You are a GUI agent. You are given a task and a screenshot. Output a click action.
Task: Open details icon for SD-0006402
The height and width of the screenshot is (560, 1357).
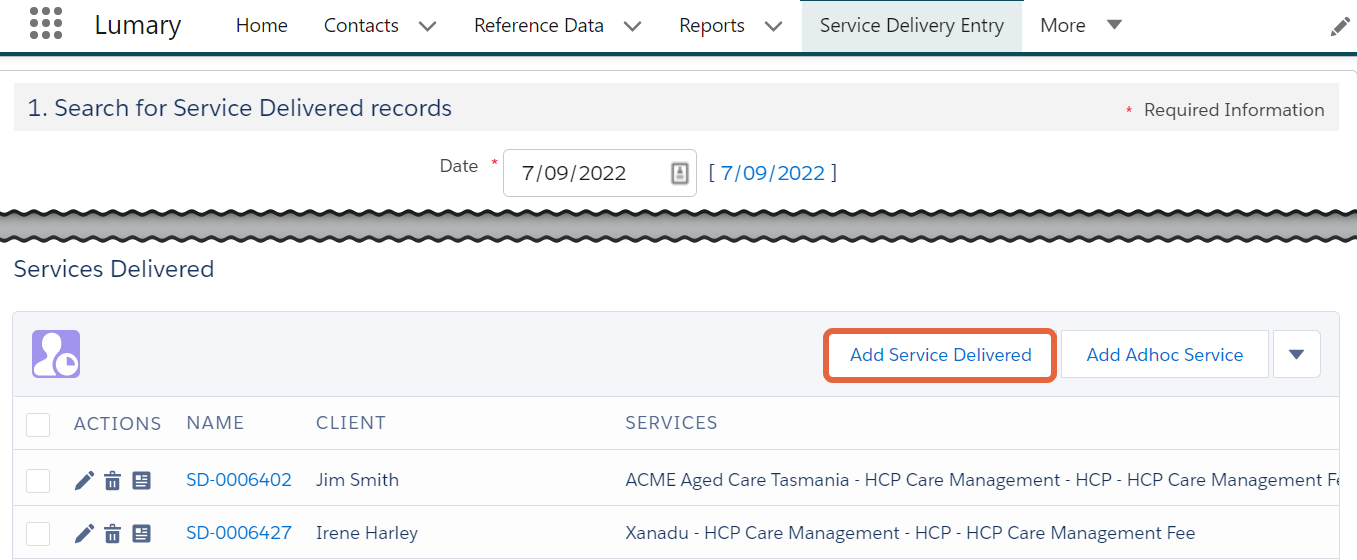click(x=142, y=481)
